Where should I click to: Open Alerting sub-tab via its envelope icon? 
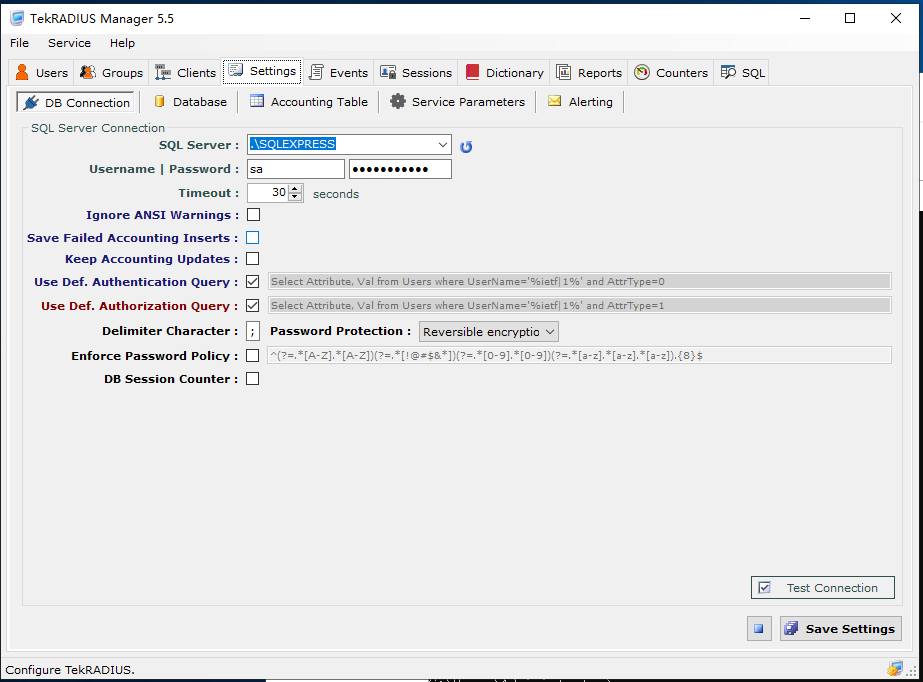(554, 101)
